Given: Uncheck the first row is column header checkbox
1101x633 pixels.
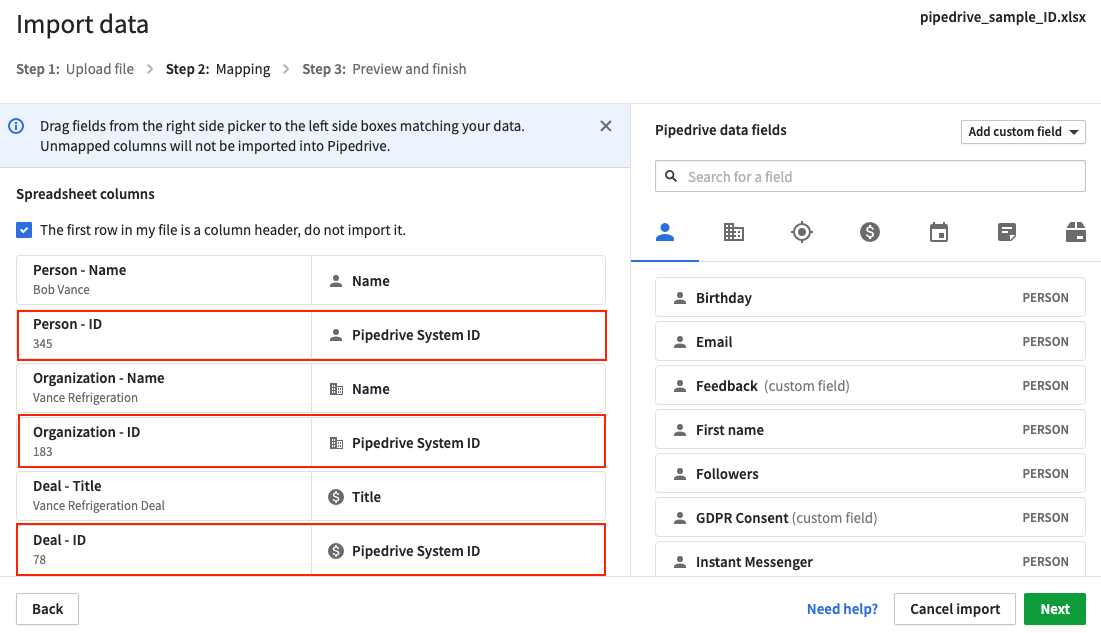Looking at the screenshot, I should coord(24,230).
